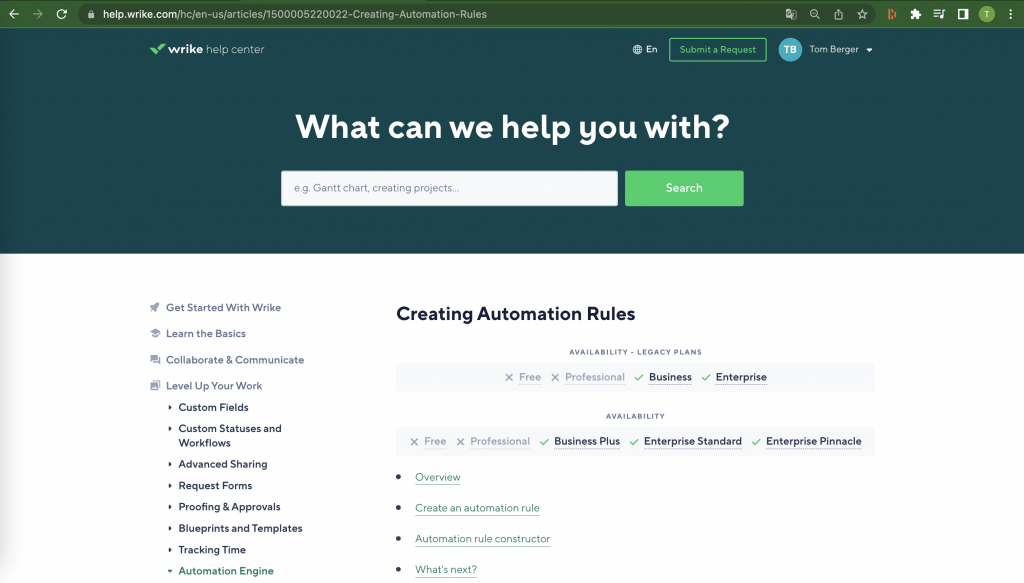
Task: Click the globe language icon
Action: pyautogui.click(x=637, y=49)
